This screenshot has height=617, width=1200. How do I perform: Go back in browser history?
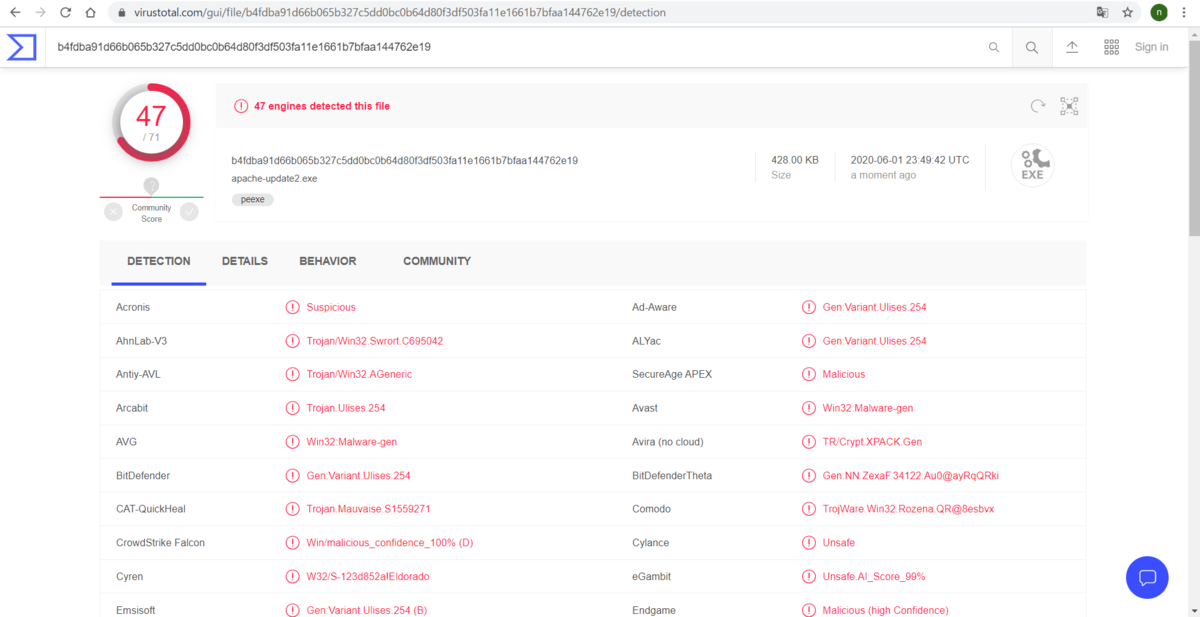15,13
